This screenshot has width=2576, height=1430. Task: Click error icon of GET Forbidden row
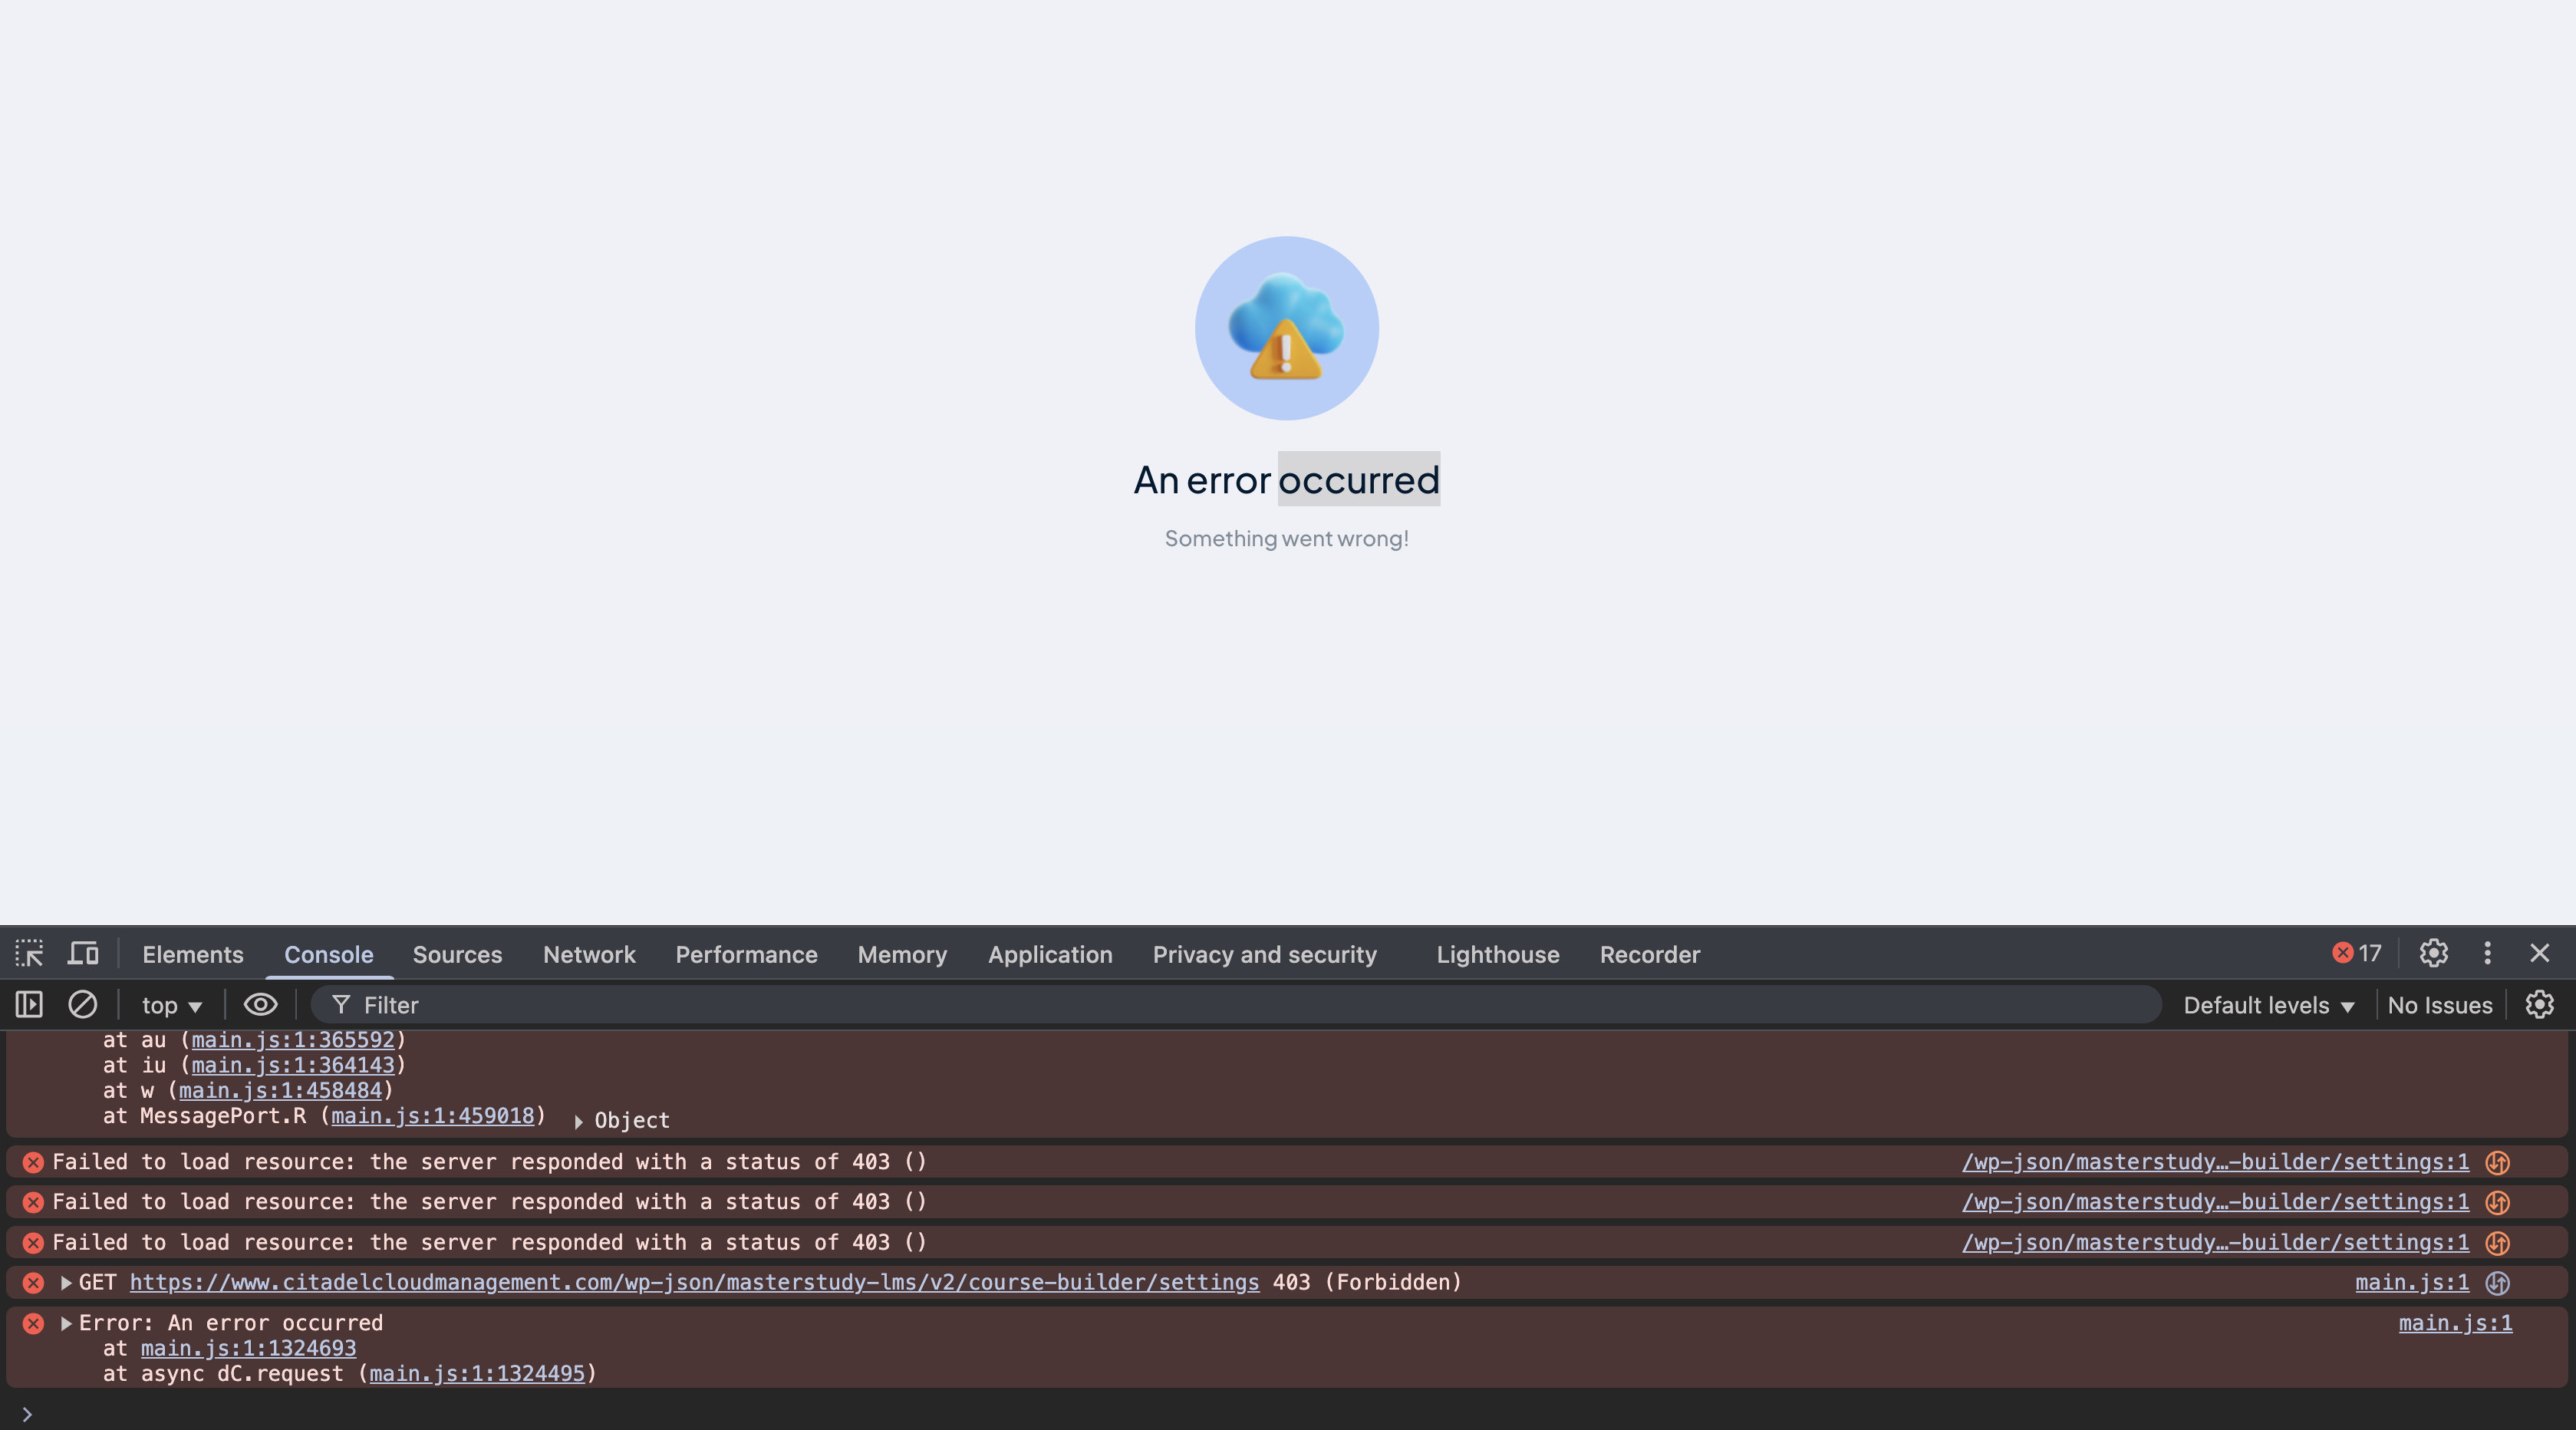[33, 1283]
